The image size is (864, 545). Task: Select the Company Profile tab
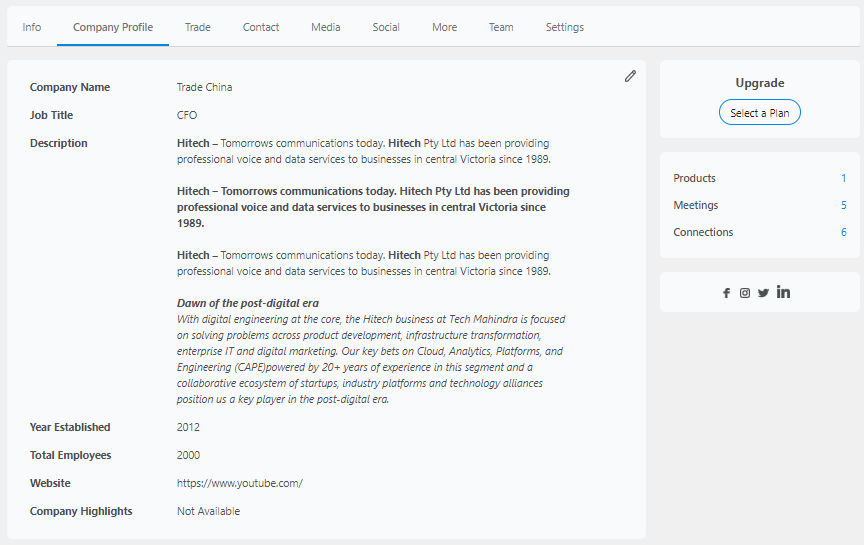coord(113,27)
